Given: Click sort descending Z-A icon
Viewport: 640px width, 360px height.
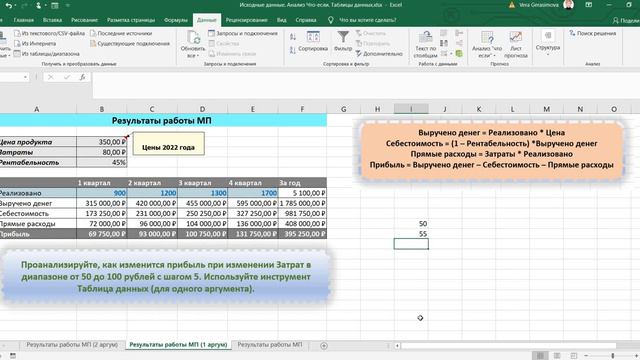Looking at the screenshot, I should tap(293, 50).
